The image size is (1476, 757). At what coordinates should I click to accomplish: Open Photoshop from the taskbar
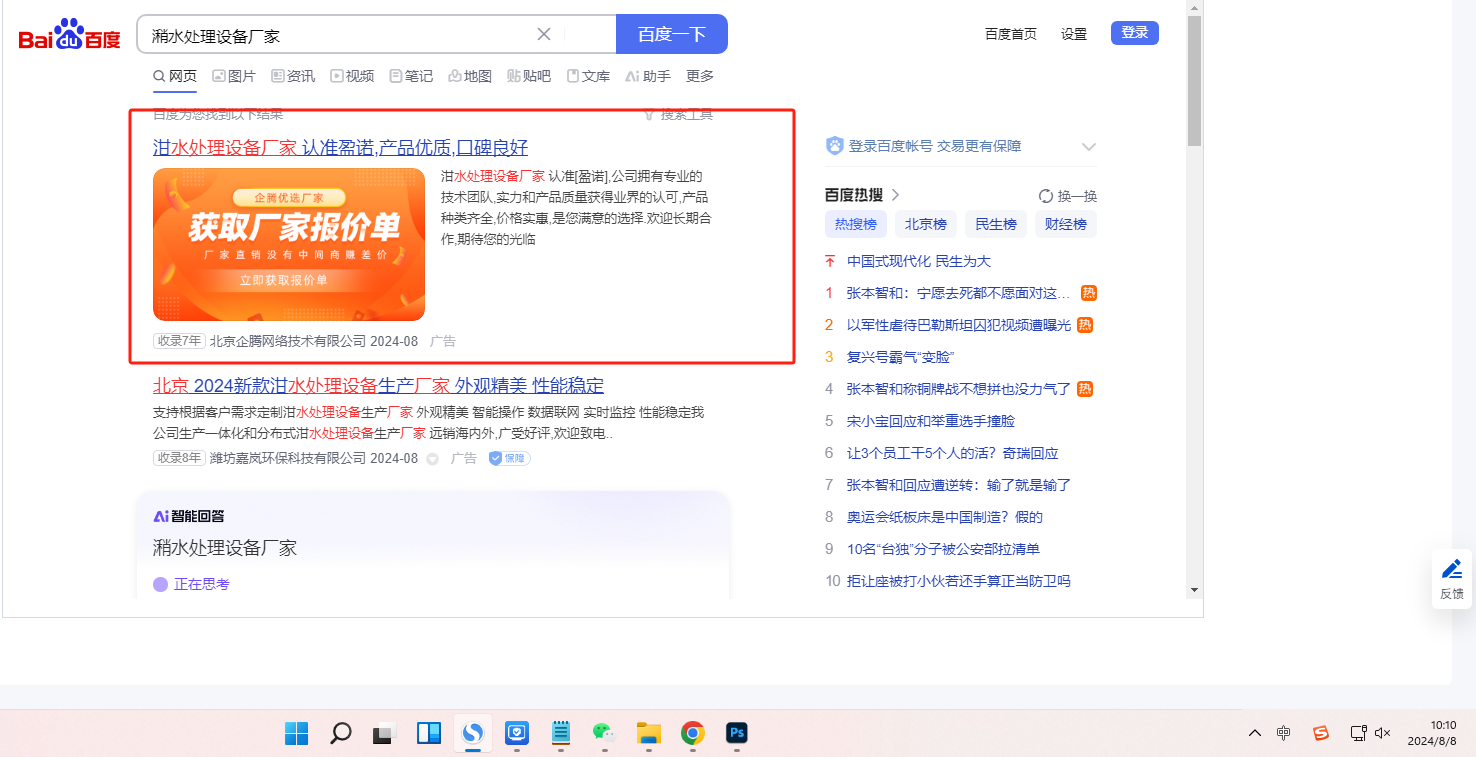tap(738, 734)
